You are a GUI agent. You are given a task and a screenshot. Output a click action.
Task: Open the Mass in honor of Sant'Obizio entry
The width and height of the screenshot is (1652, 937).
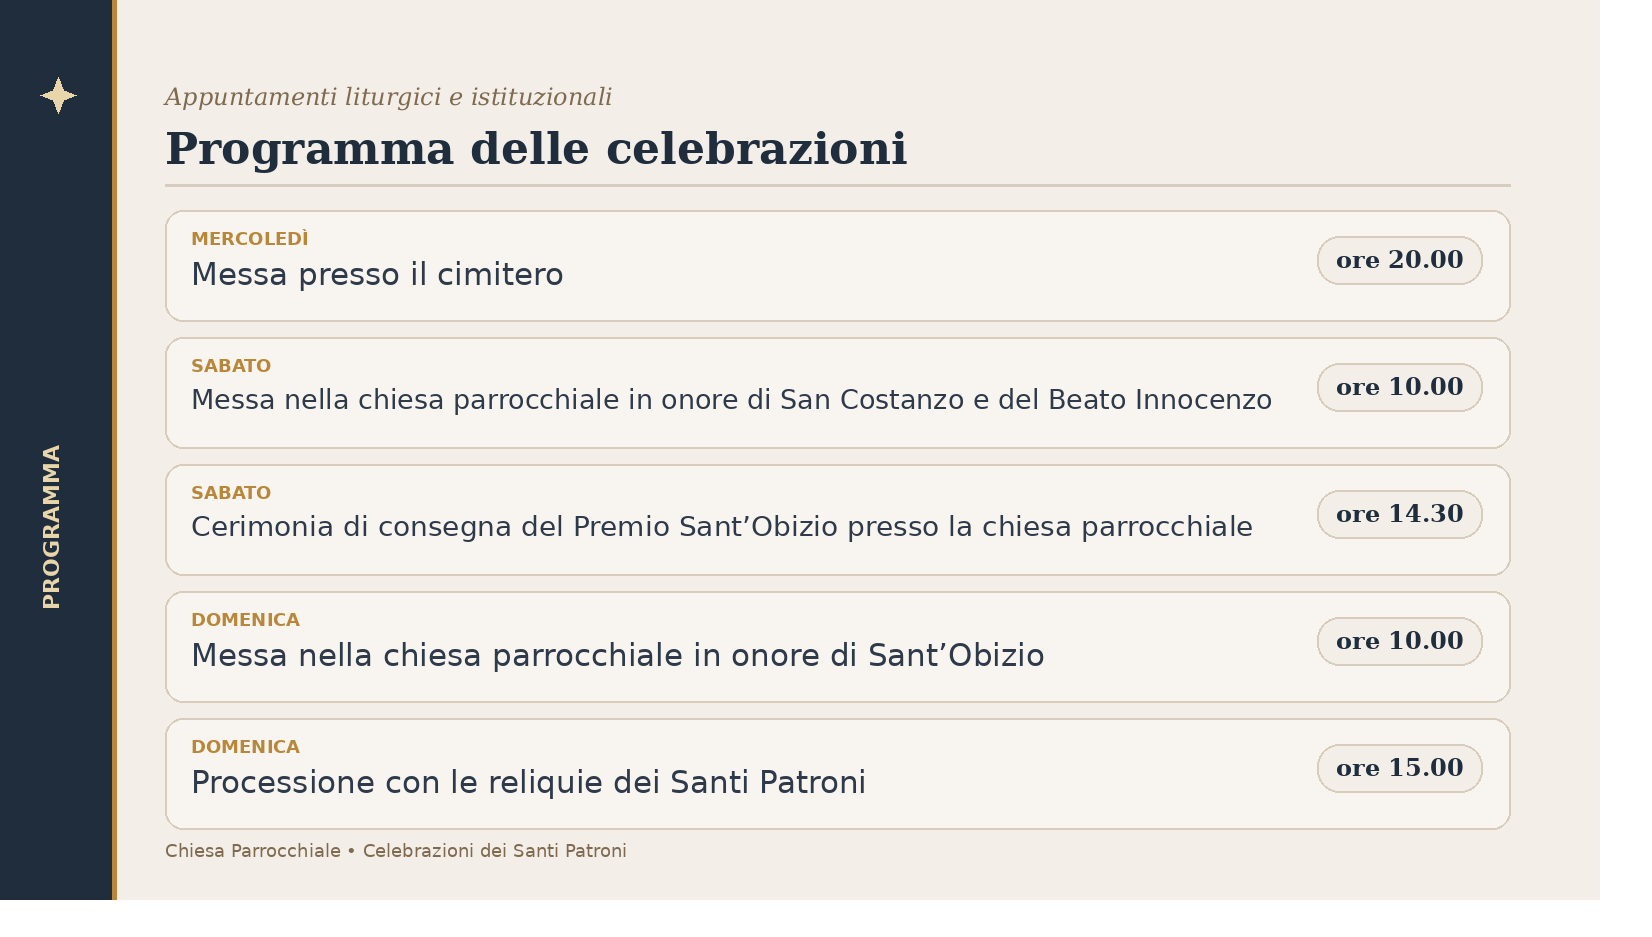coord(617,656)
